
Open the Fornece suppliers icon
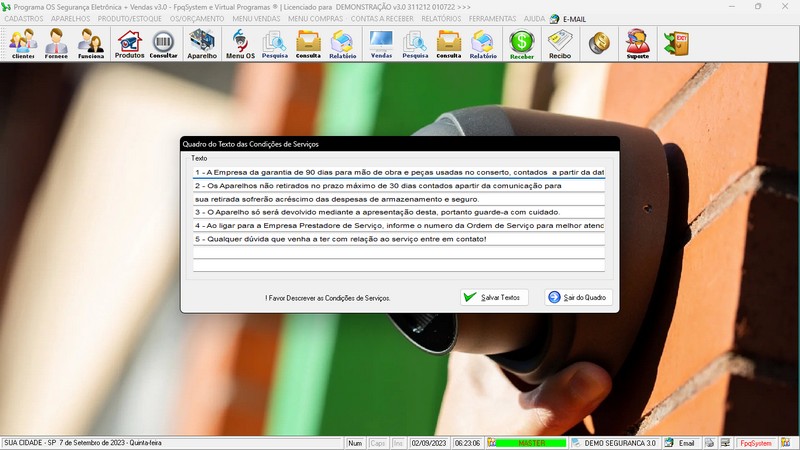(x=56, y=44)
